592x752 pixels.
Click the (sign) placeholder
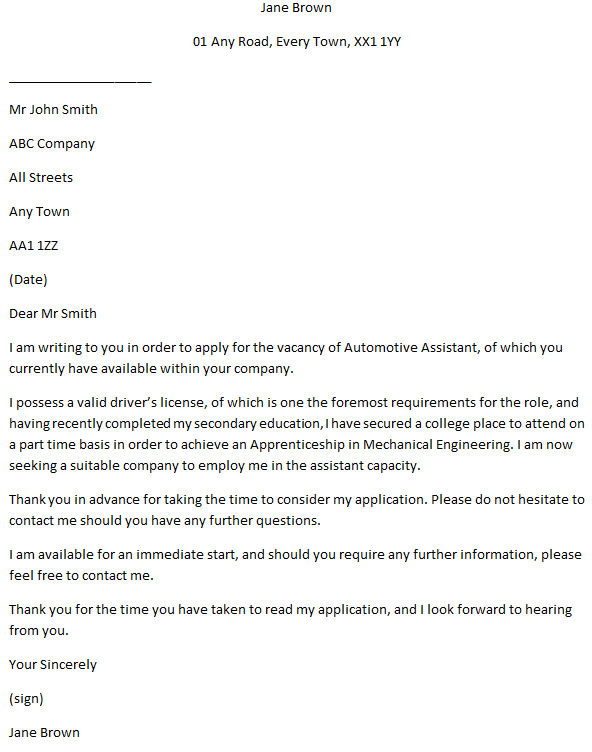26,699
